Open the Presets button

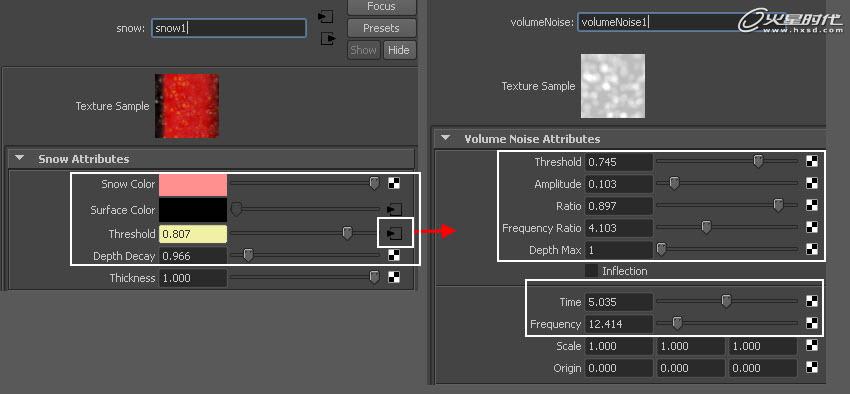coord(382,28)
